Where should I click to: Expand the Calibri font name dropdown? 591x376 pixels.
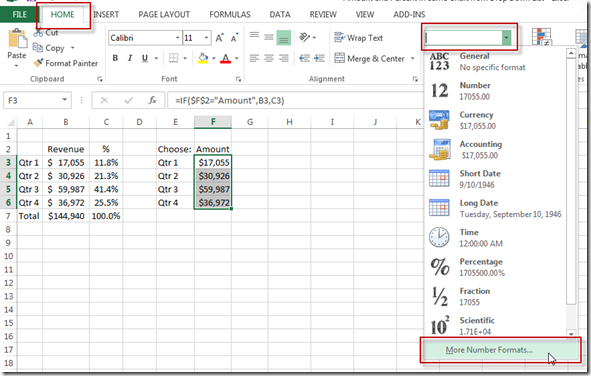click(178, 38)
